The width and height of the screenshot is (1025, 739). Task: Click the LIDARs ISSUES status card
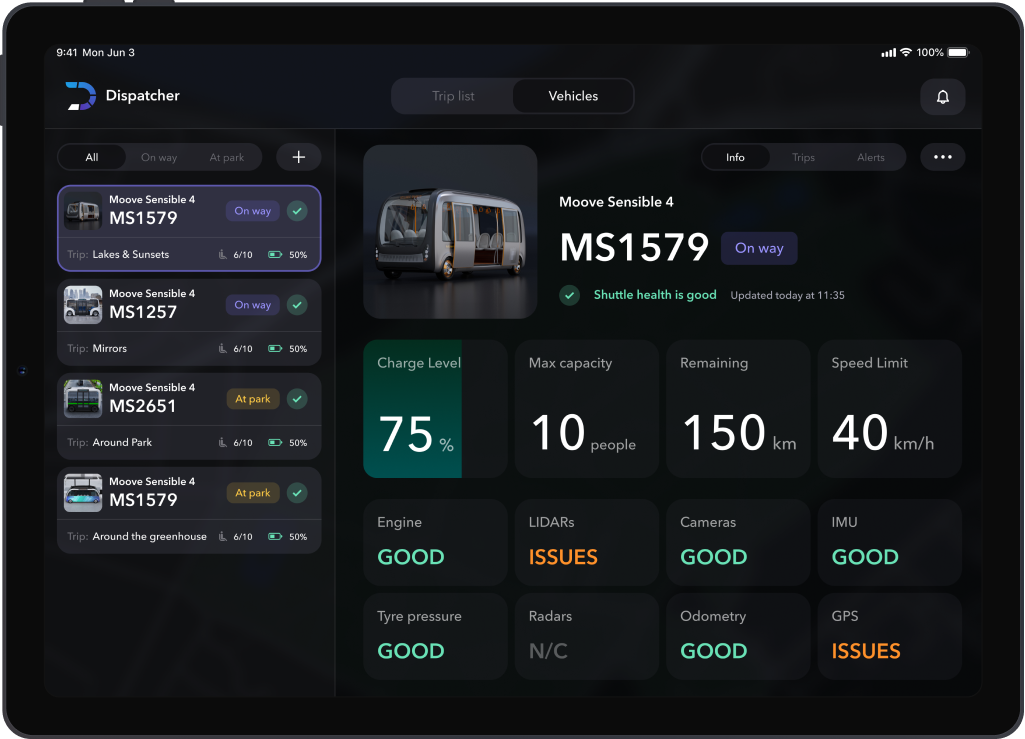[x=586, y=542]
